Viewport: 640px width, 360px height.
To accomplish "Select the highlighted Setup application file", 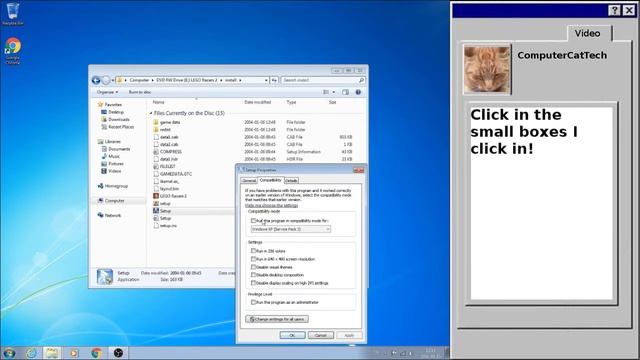I will 165,211.
